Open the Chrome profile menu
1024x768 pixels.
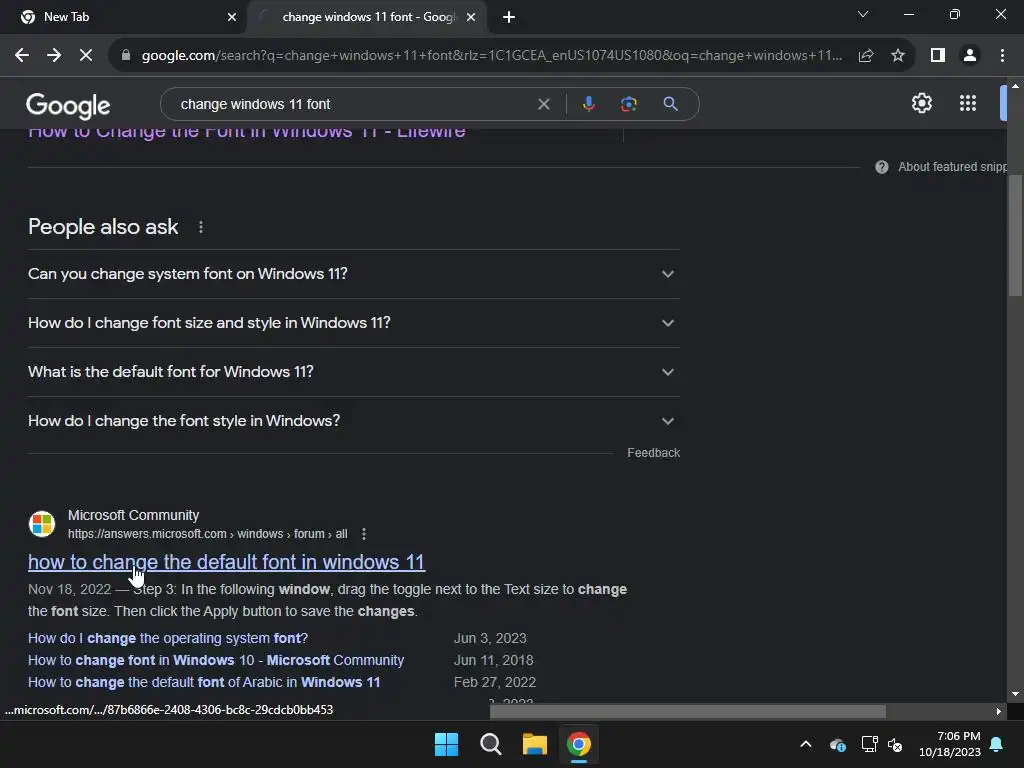970,56
